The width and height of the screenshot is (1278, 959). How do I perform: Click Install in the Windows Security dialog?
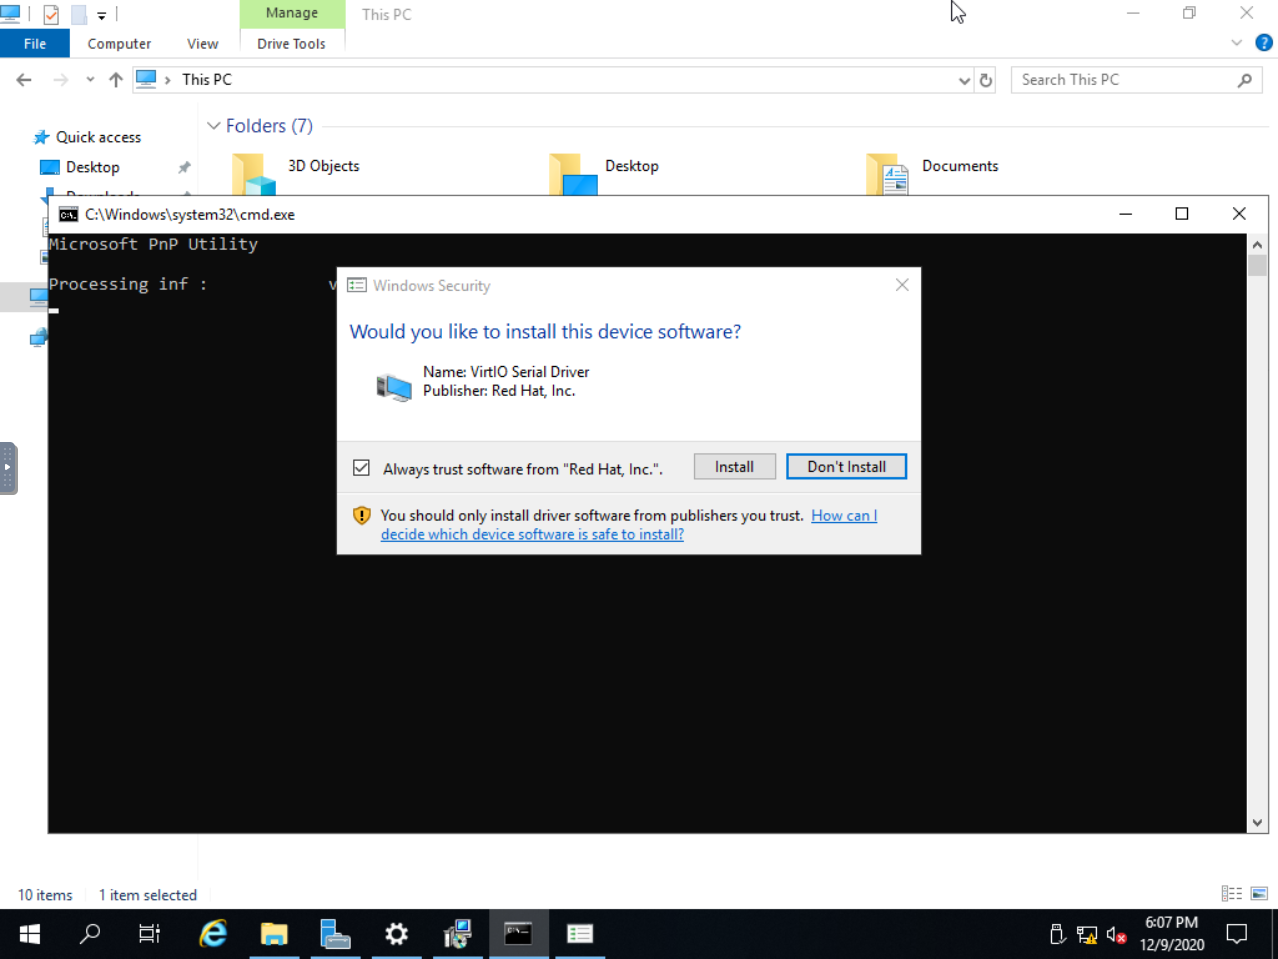tap(734, 467)
